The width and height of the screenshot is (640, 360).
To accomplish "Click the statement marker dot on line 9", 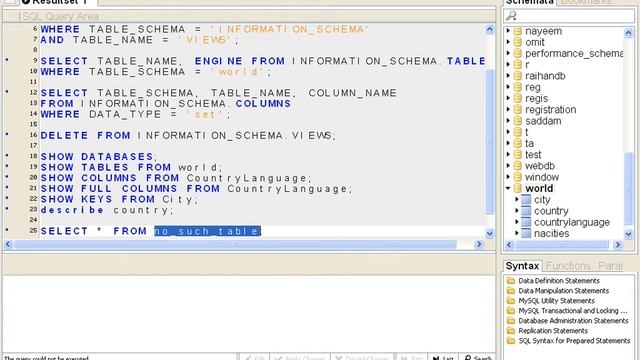I will click(x=7, y=60).
